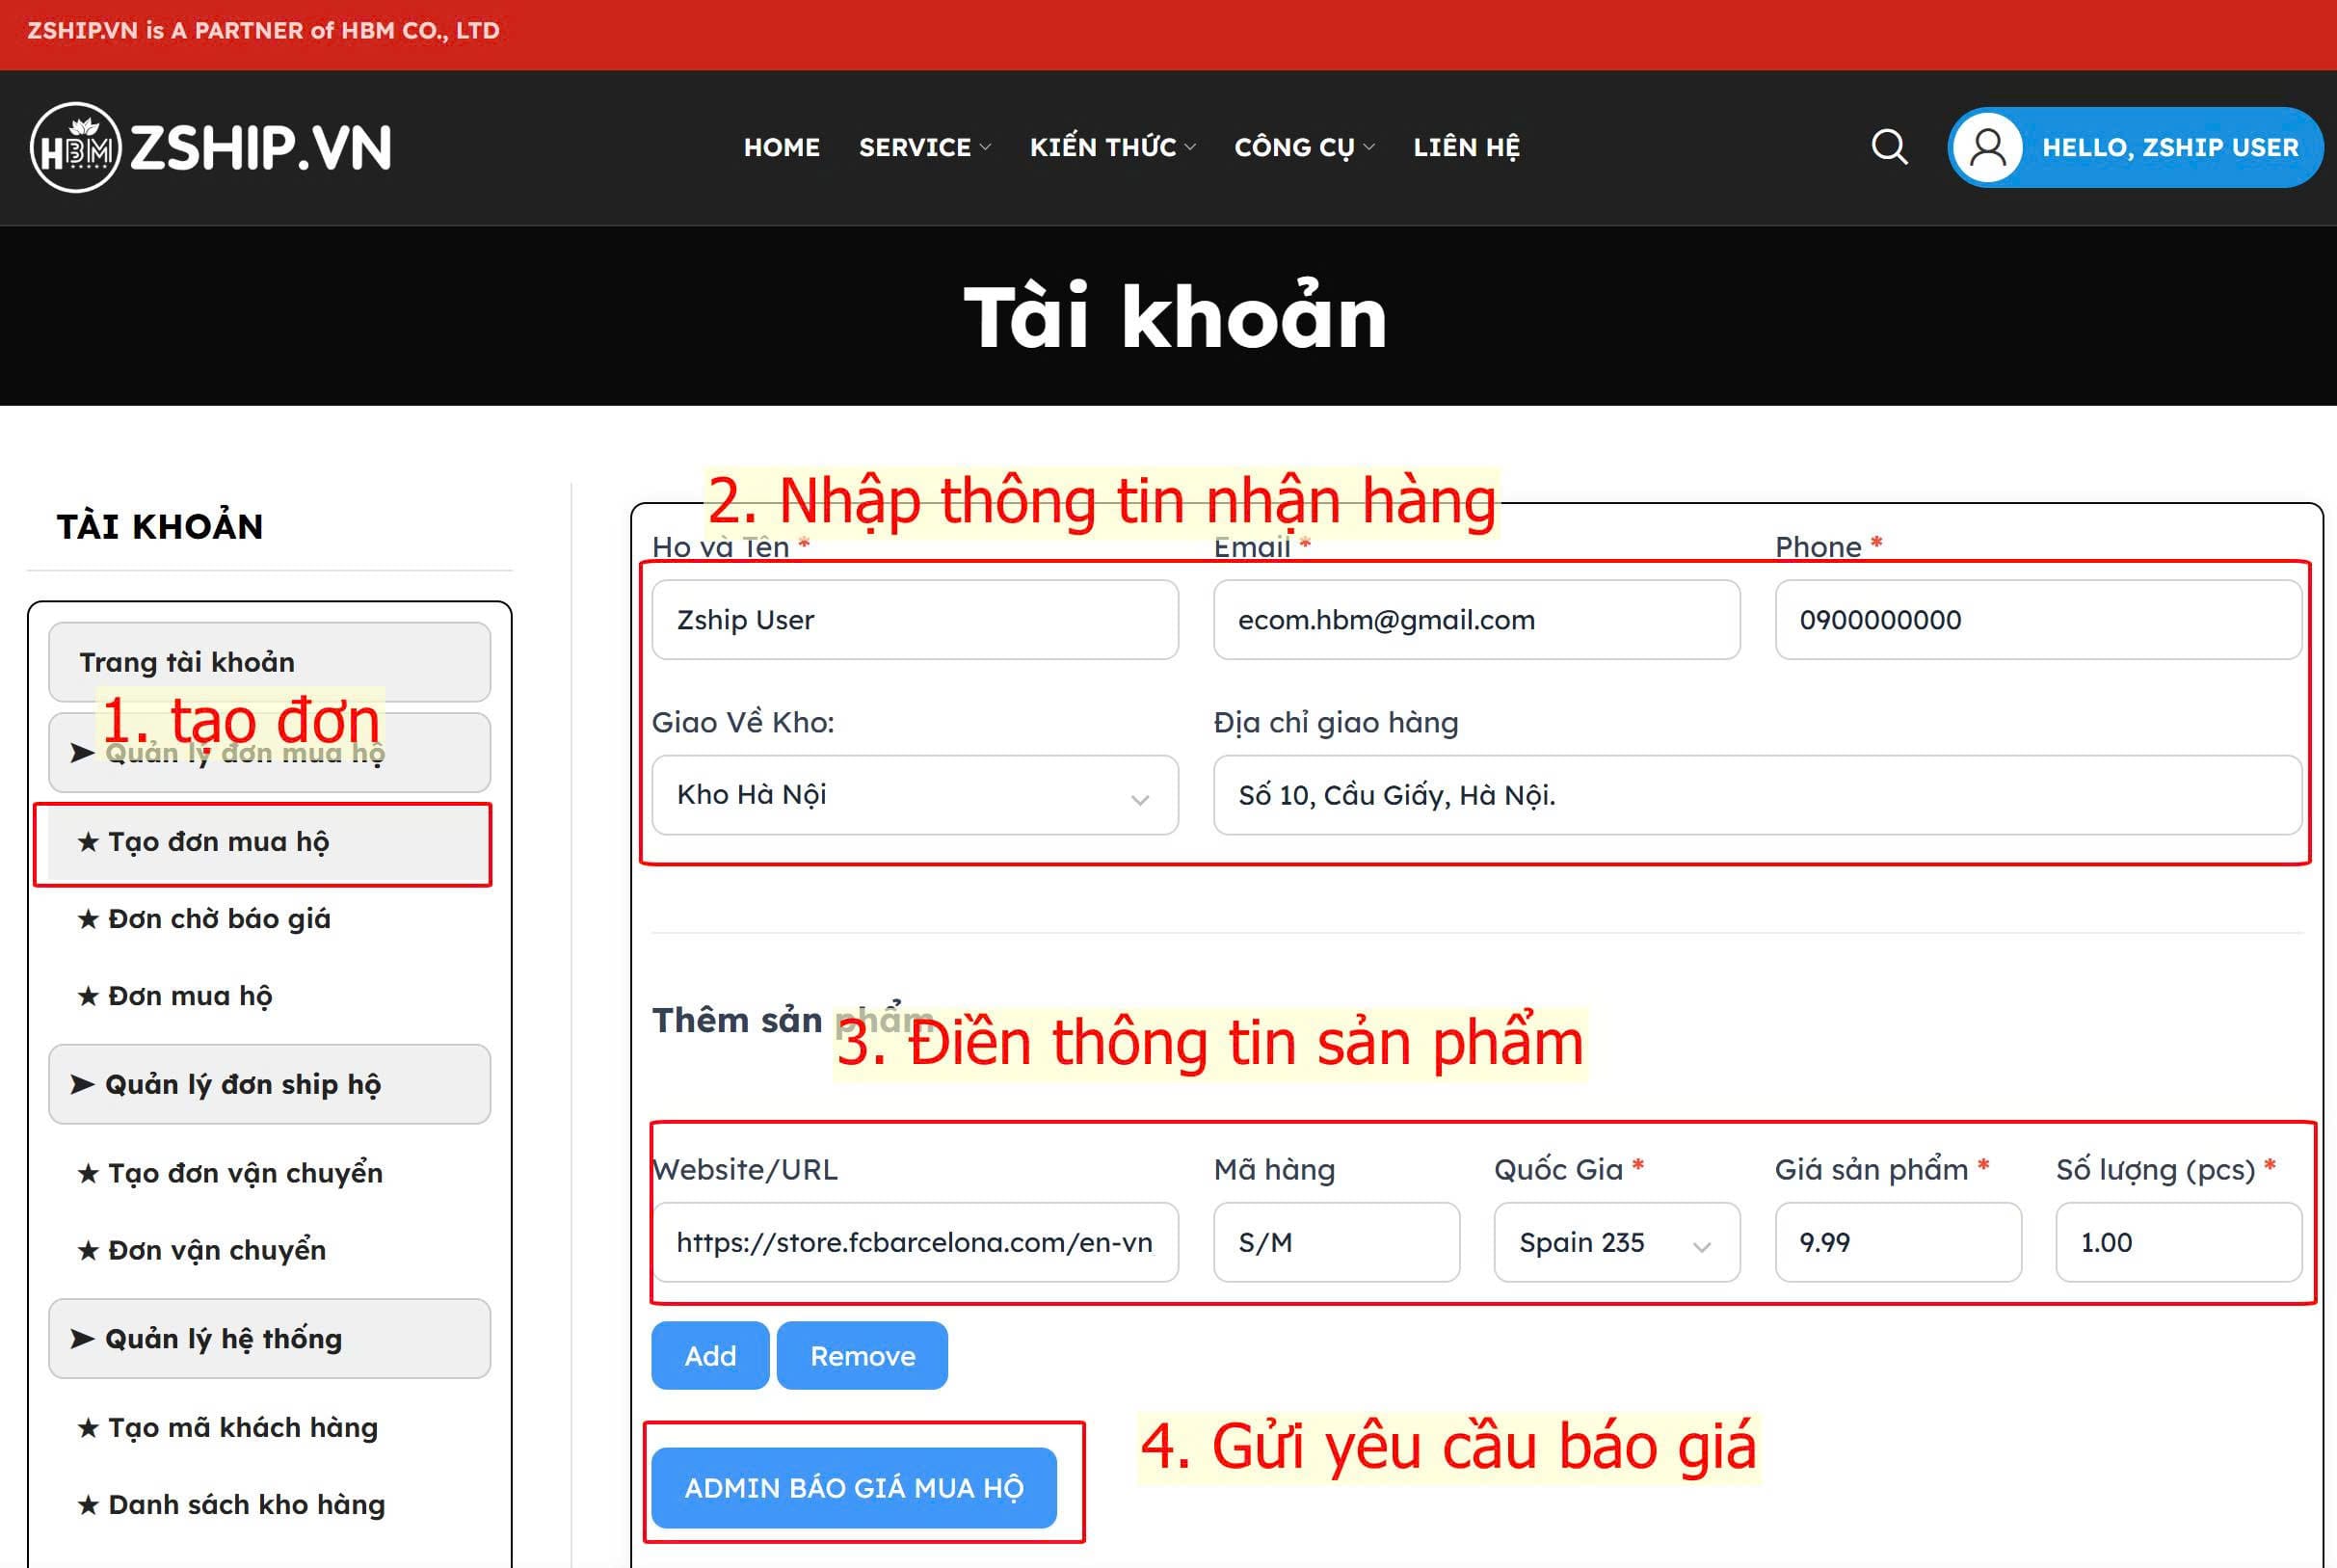Click the HBM ZSHIP.VN logo
2337x1568 pixels.
tap(211, 147)
